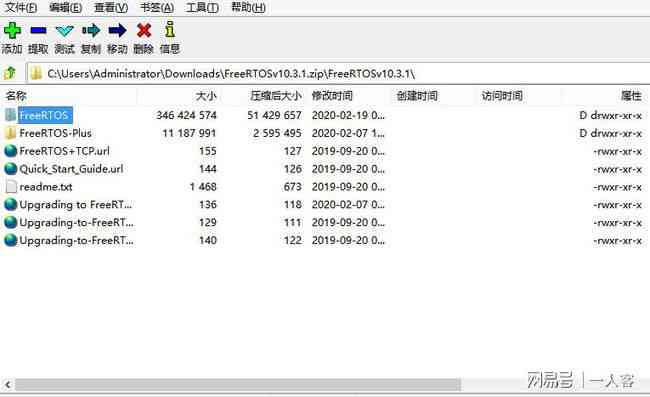This screenshot has height=397, width=650.
Task: Click the packed size '111'
Action: pos(293,223)
